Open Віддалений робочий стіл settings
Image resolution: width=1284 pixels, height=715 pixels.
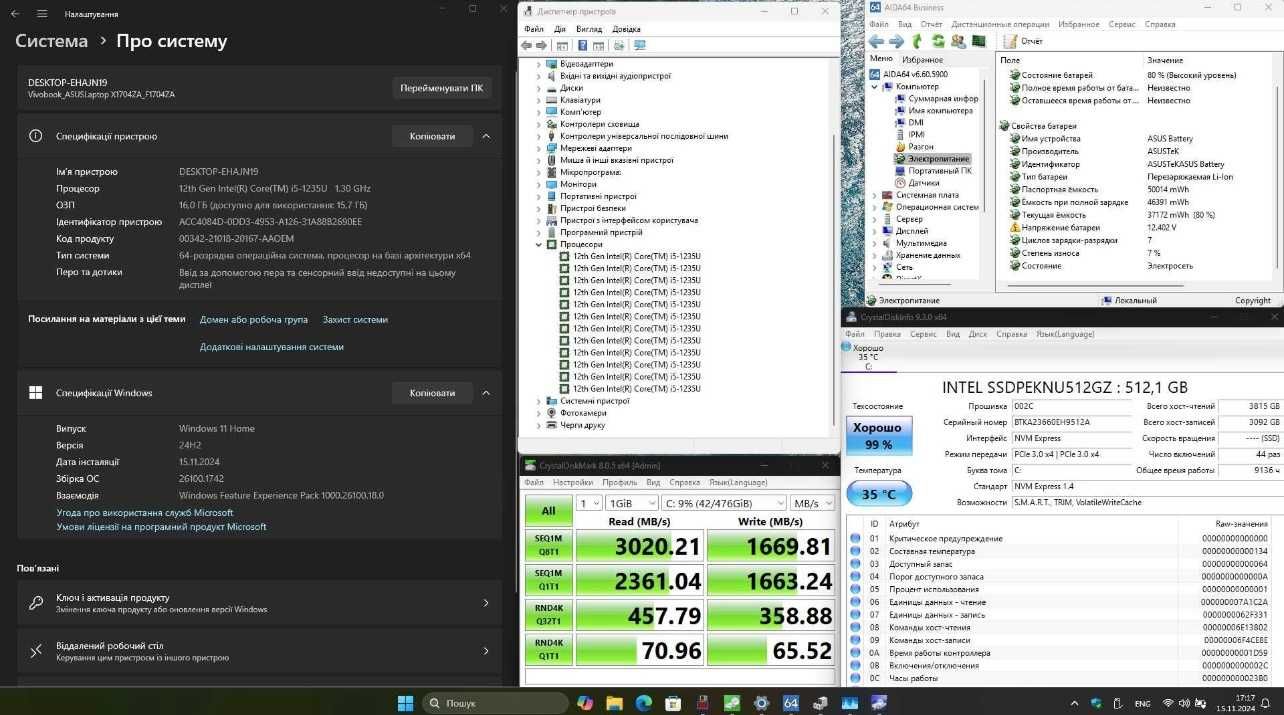pos(260,651)
